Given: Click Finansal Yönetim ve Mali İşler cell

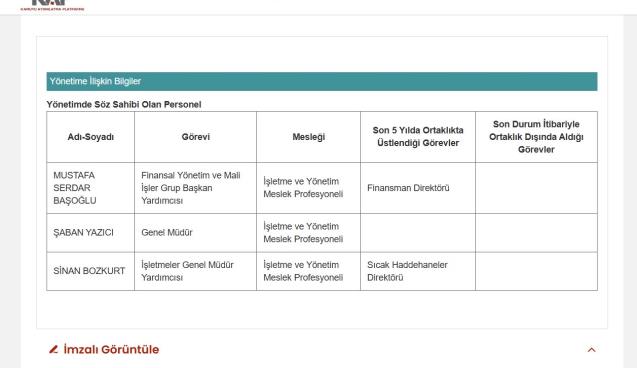Looking at the screenshot, I should [x=195, y=188].
